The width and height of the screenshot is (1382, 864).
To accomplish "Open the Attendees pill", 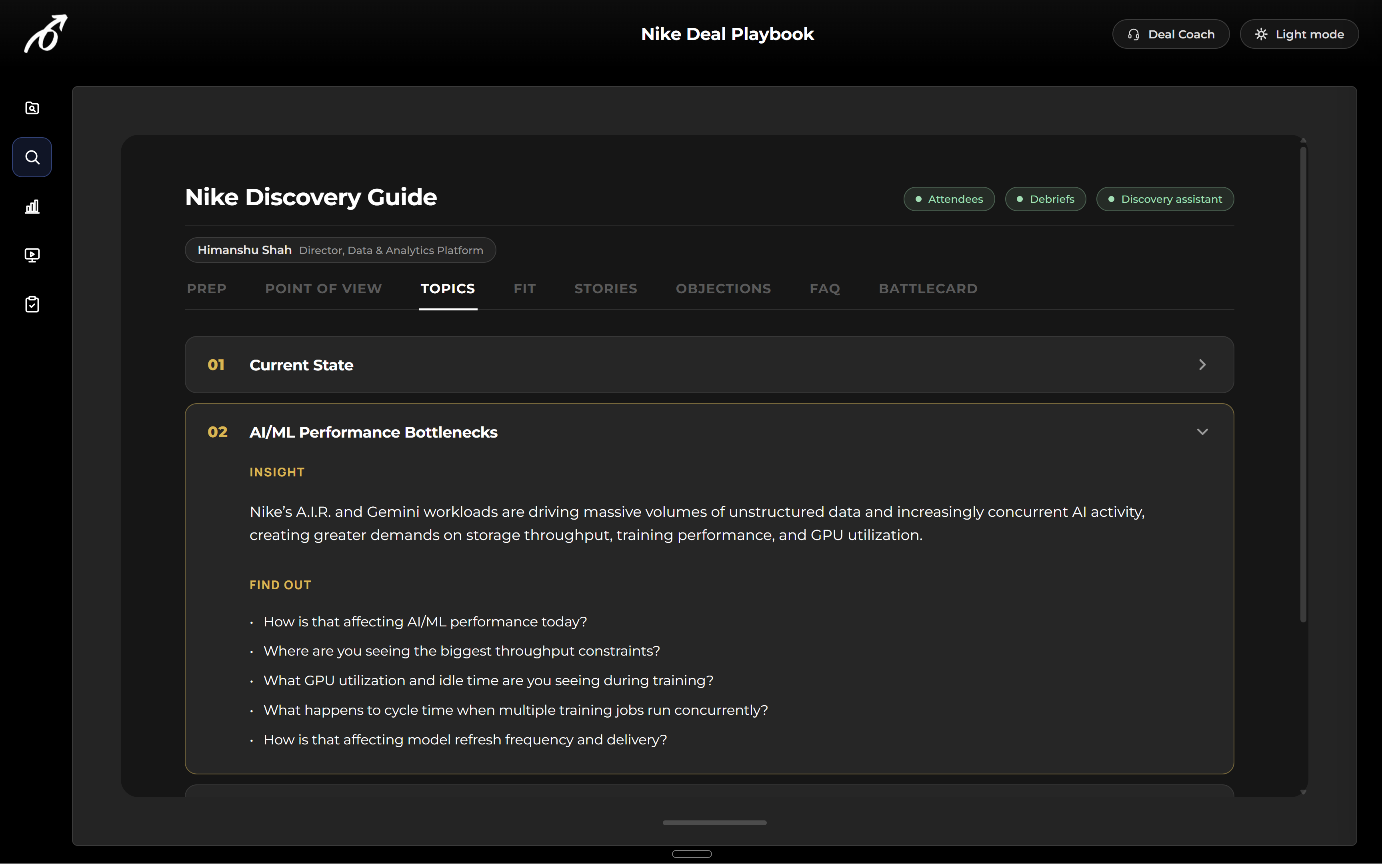I will coord(949,199).
